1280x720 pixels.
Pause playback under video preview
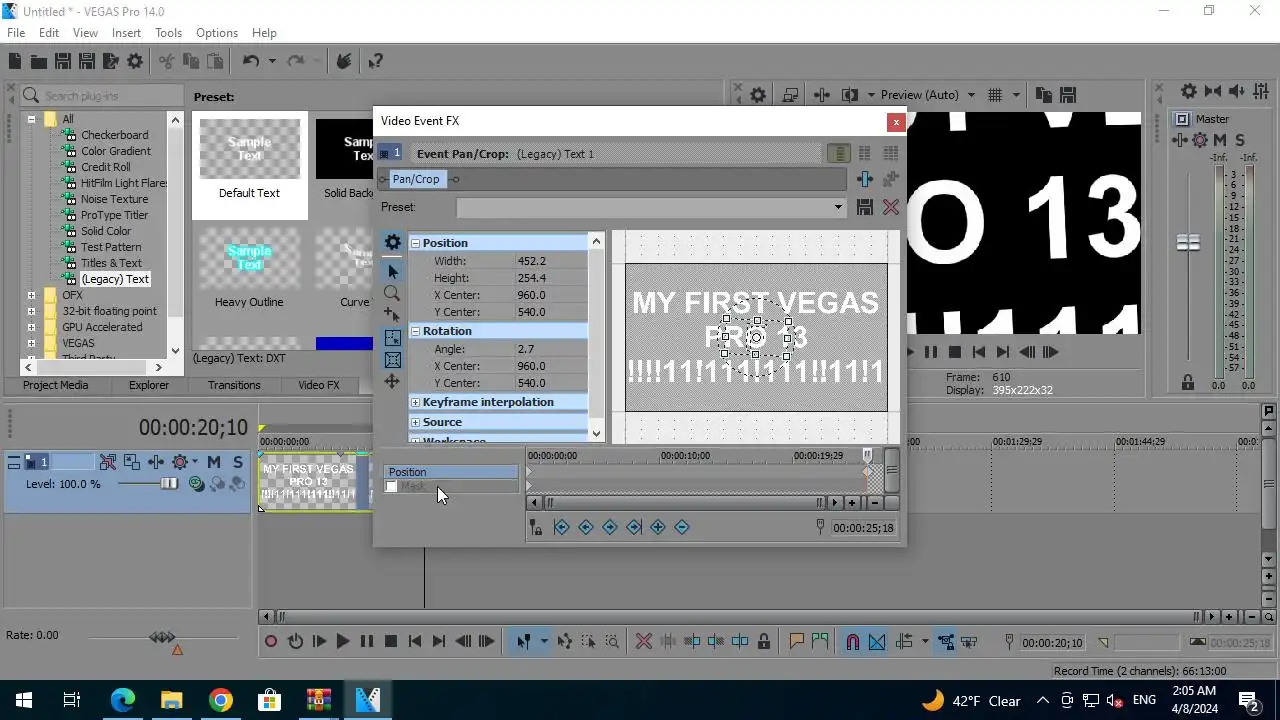click(x=931, y=352)
